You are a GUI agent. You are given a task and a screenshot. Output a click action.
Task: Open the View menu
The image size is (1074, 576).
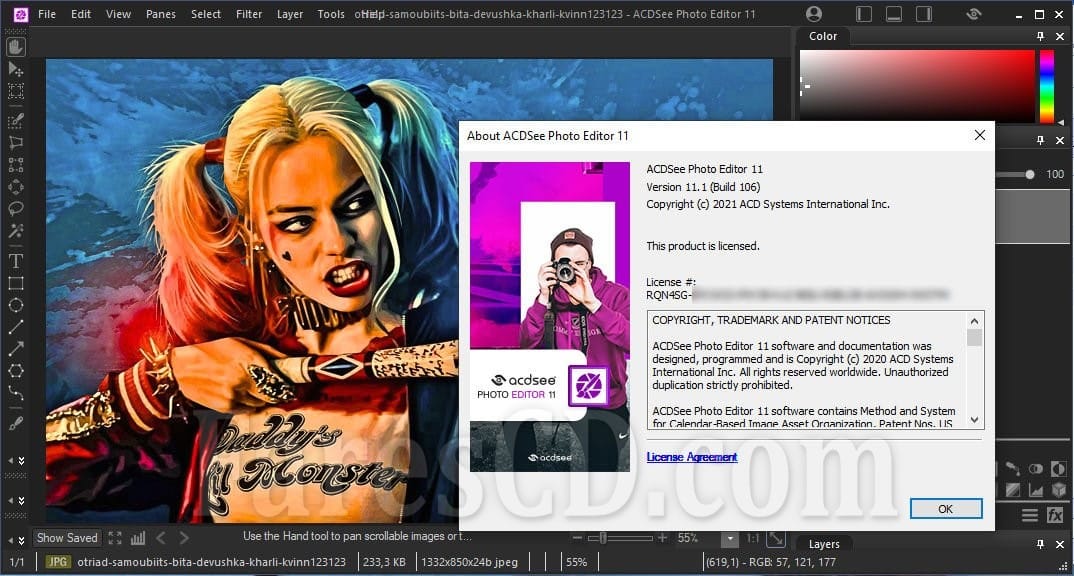118,14
